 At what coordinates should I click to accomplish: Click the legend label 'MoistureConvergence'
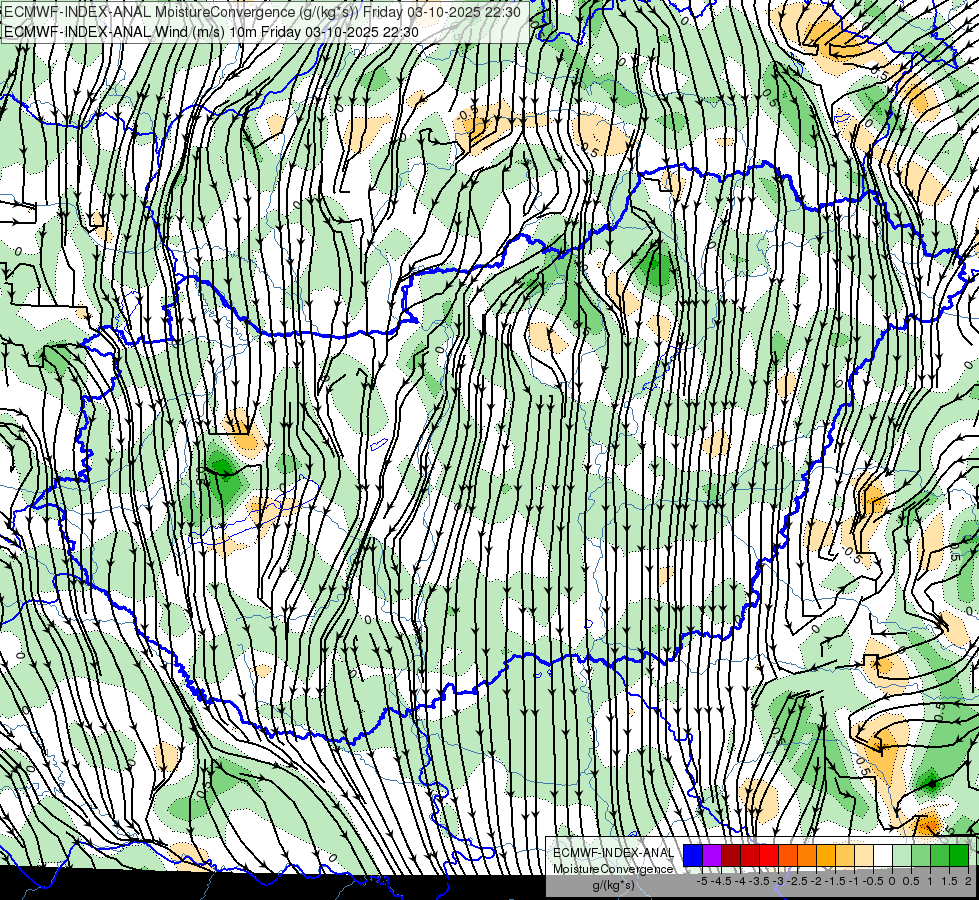tap(613, 869)
